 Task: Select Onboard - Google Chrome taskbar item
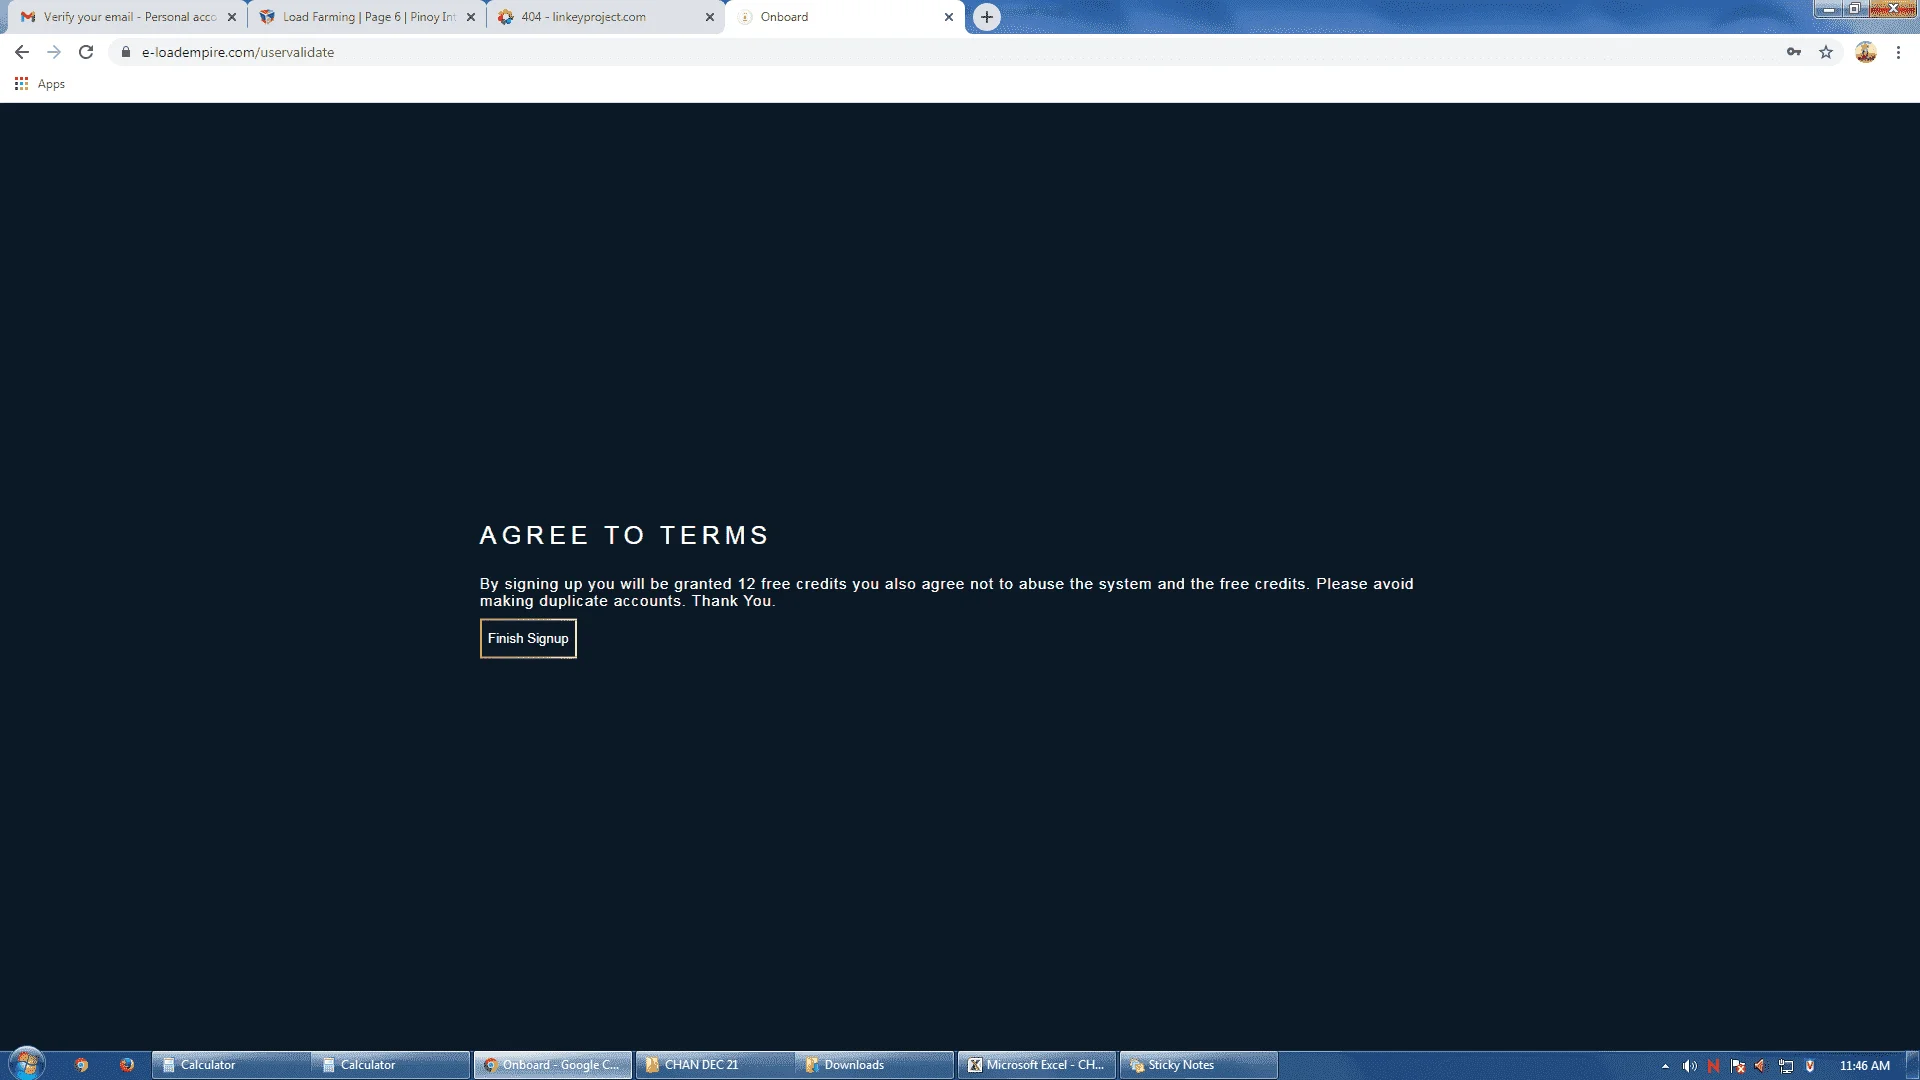[x=553, y=1065]
